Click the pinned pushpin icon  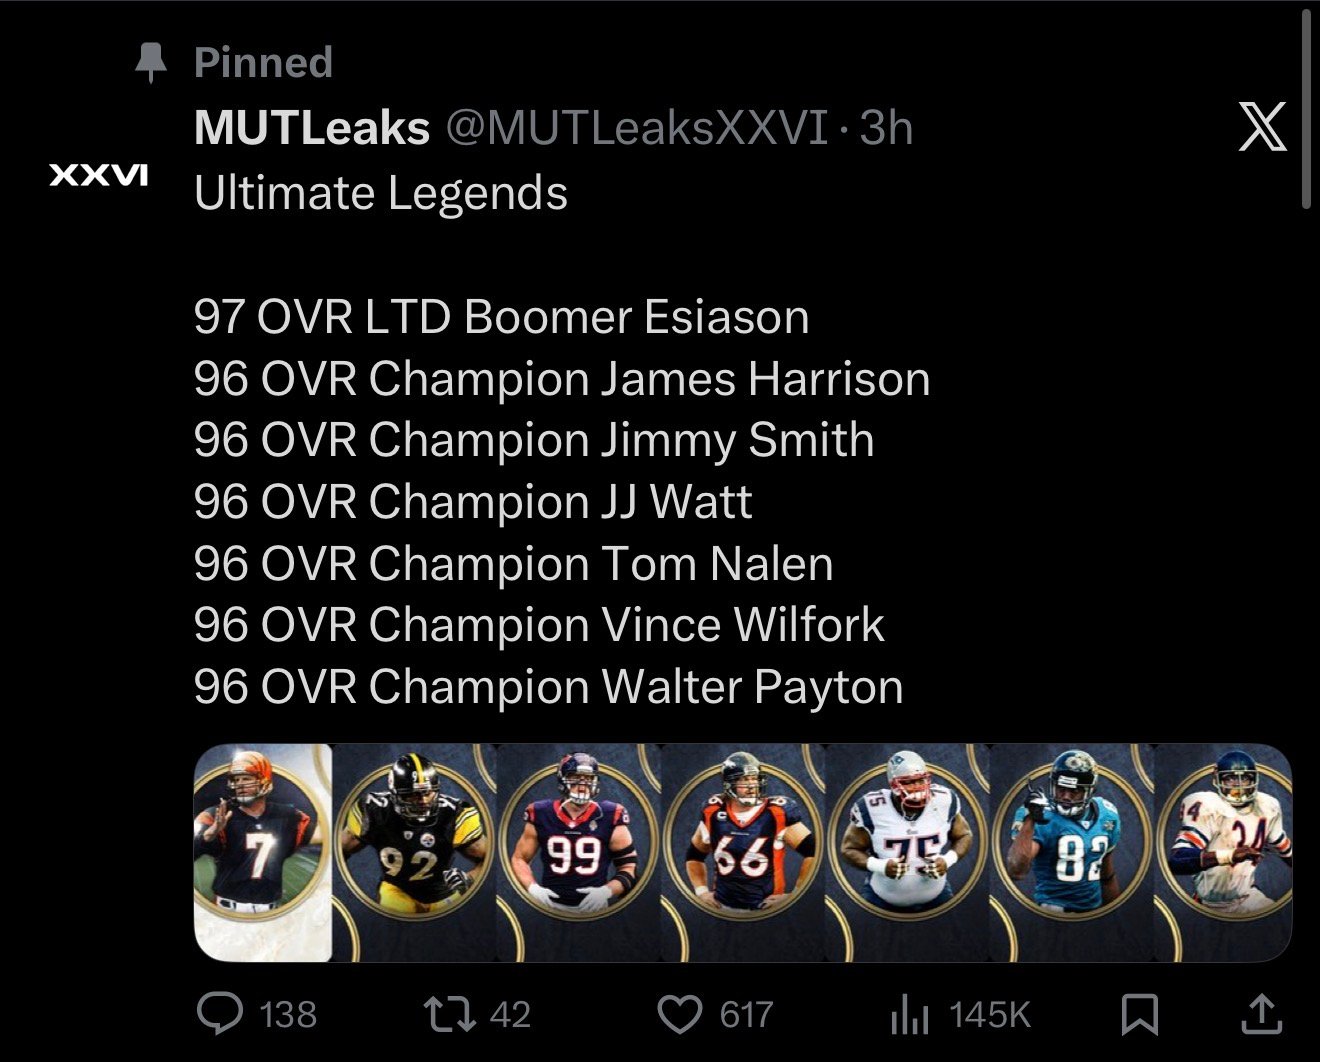tap(151, 62)
